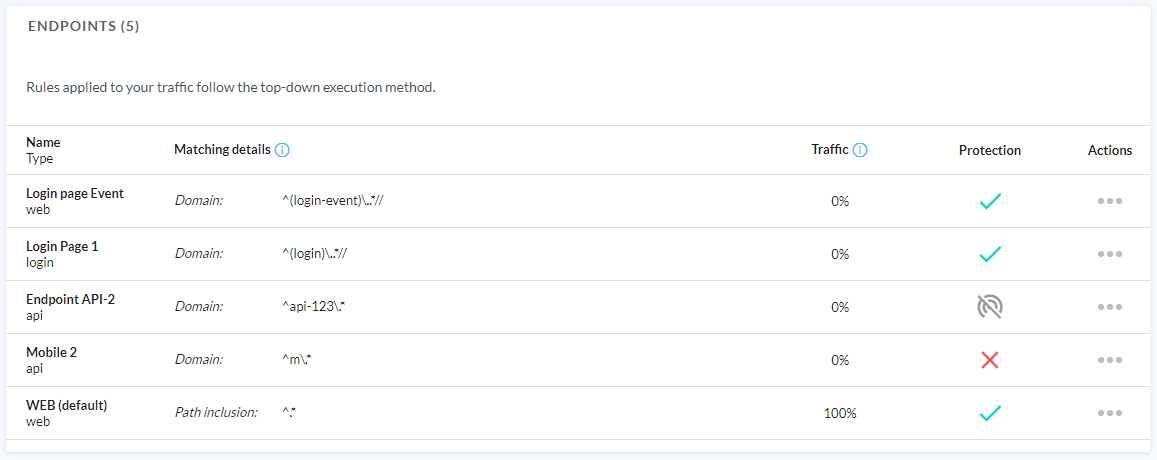Open actions menu for WEB (default)
Image resolution: width=1157 pixels, height=460 pixels.
point(1110,413)
